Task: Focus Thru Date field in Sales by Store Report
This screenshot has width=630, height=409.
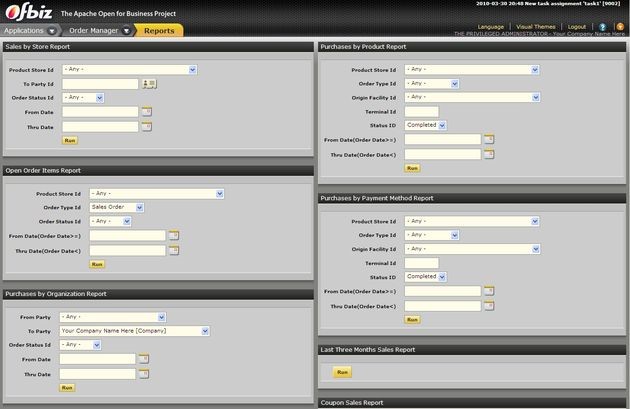Action: [100, 127]
